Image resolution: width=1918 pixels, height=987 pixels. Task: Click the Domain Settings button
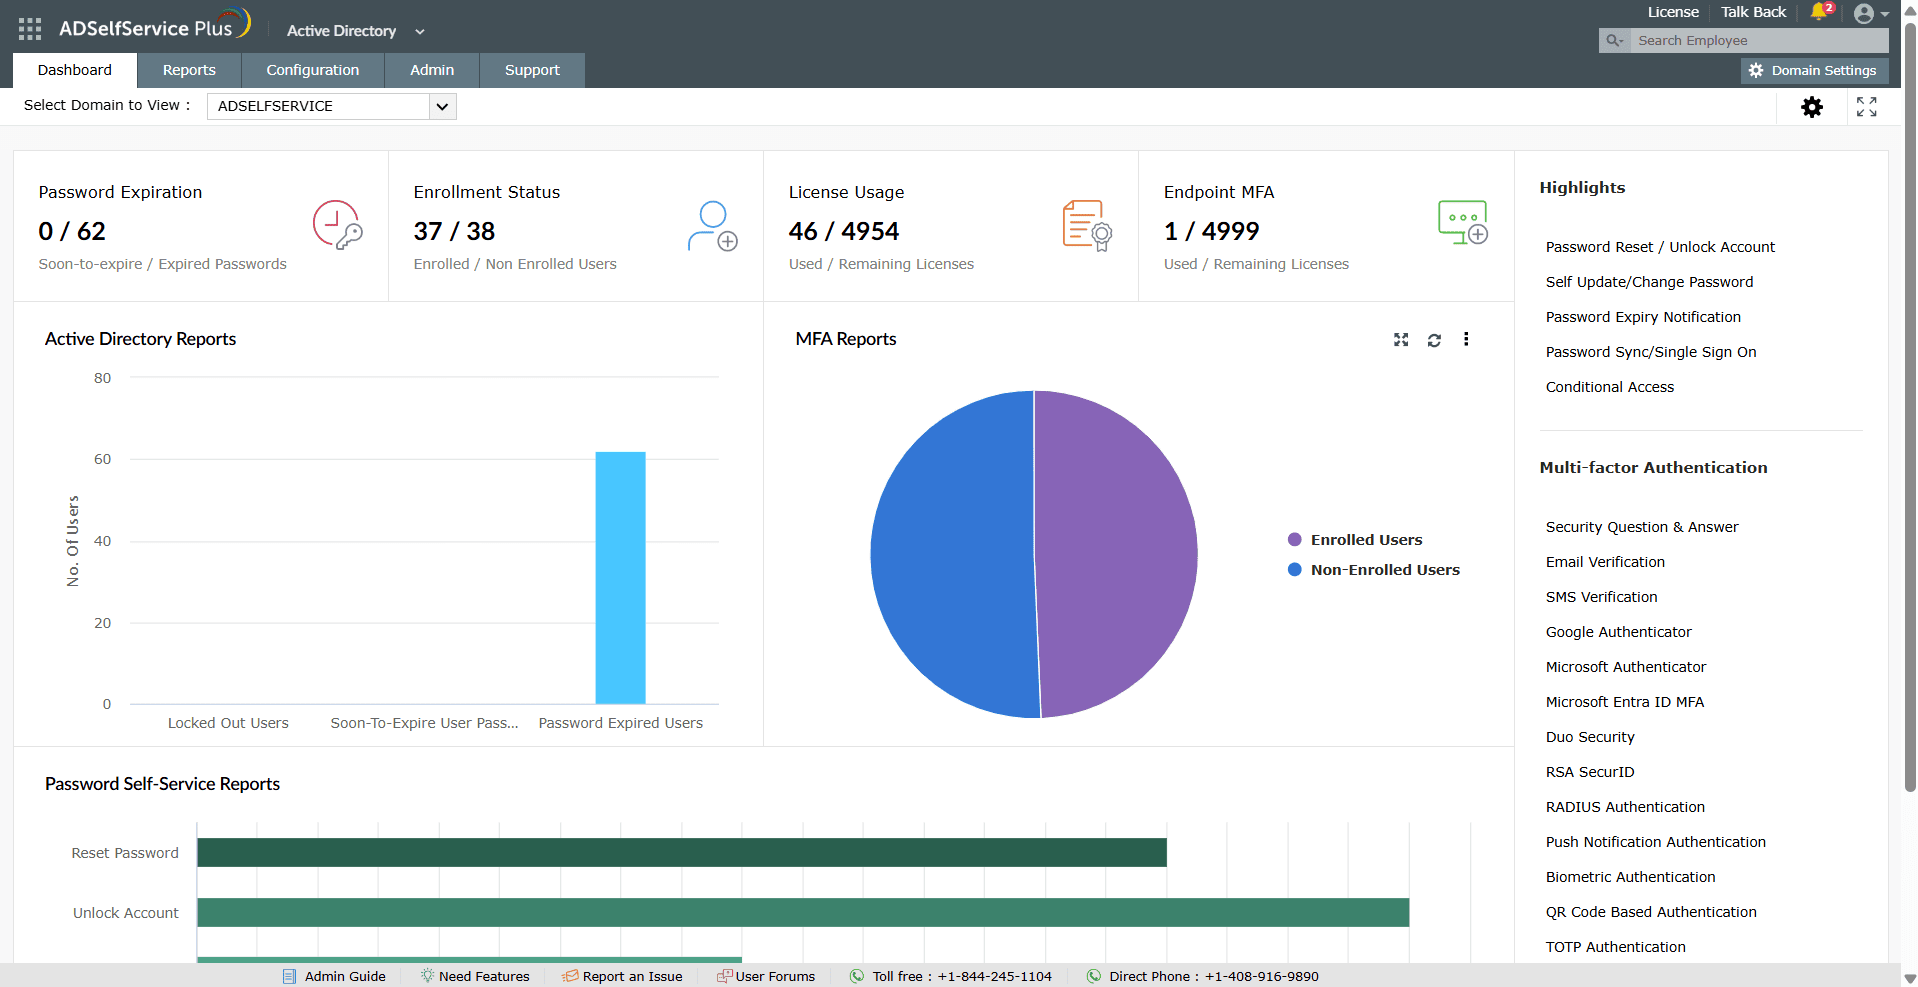tap(1814, 71)
